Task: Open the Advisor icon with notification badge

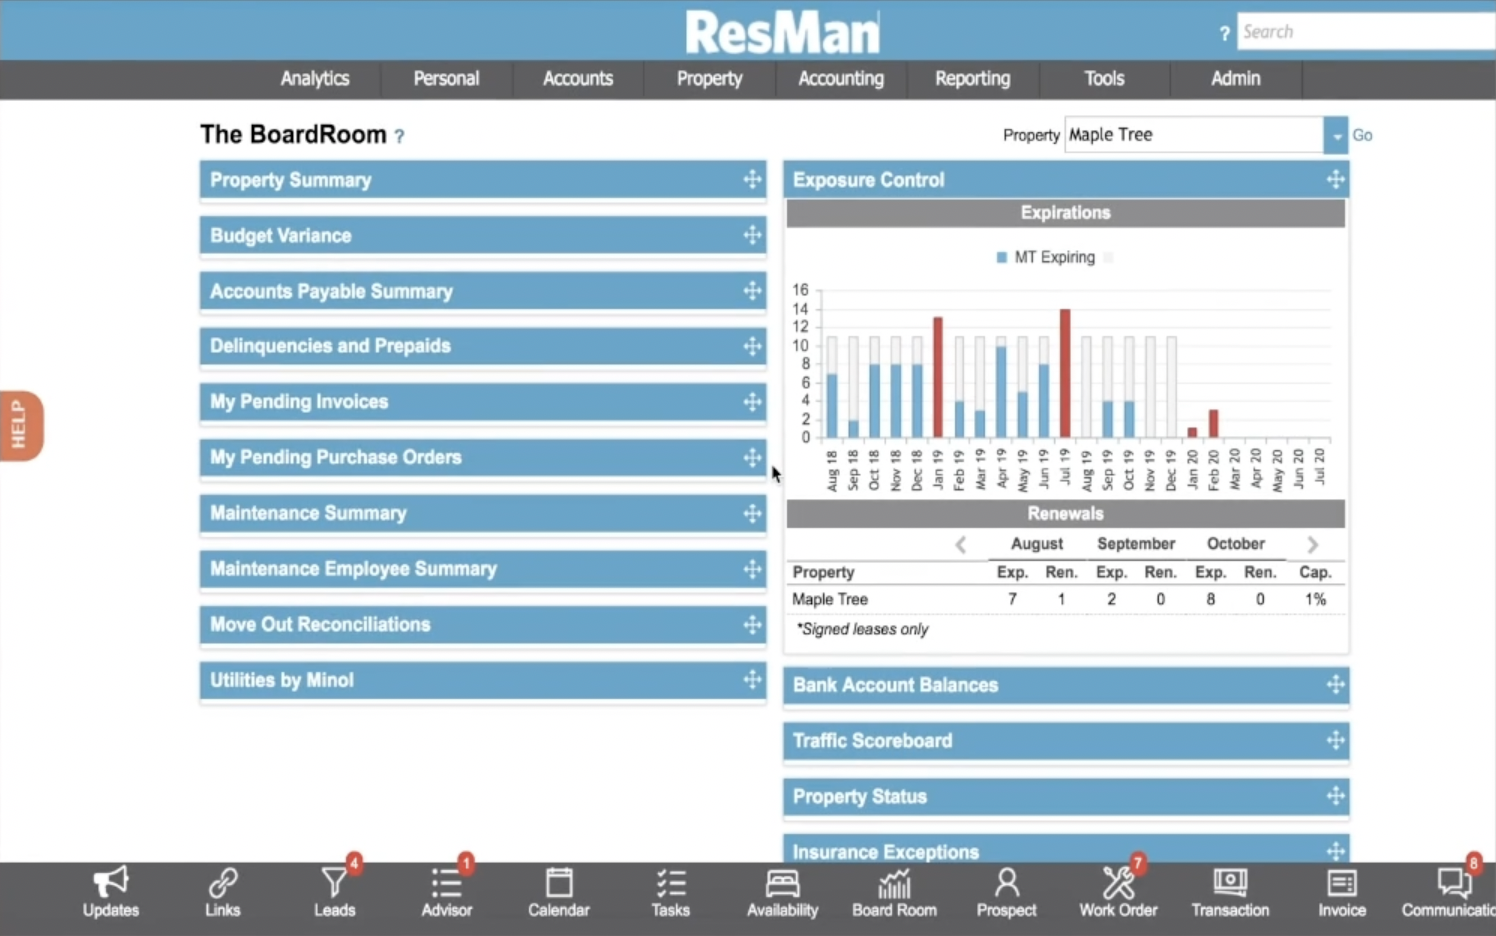Action: point(446,884)
